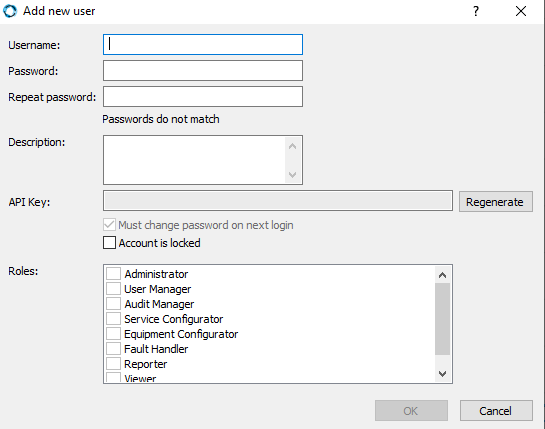Open the help question mark button
Screen dimensions: 545x429
click(476, 11)
